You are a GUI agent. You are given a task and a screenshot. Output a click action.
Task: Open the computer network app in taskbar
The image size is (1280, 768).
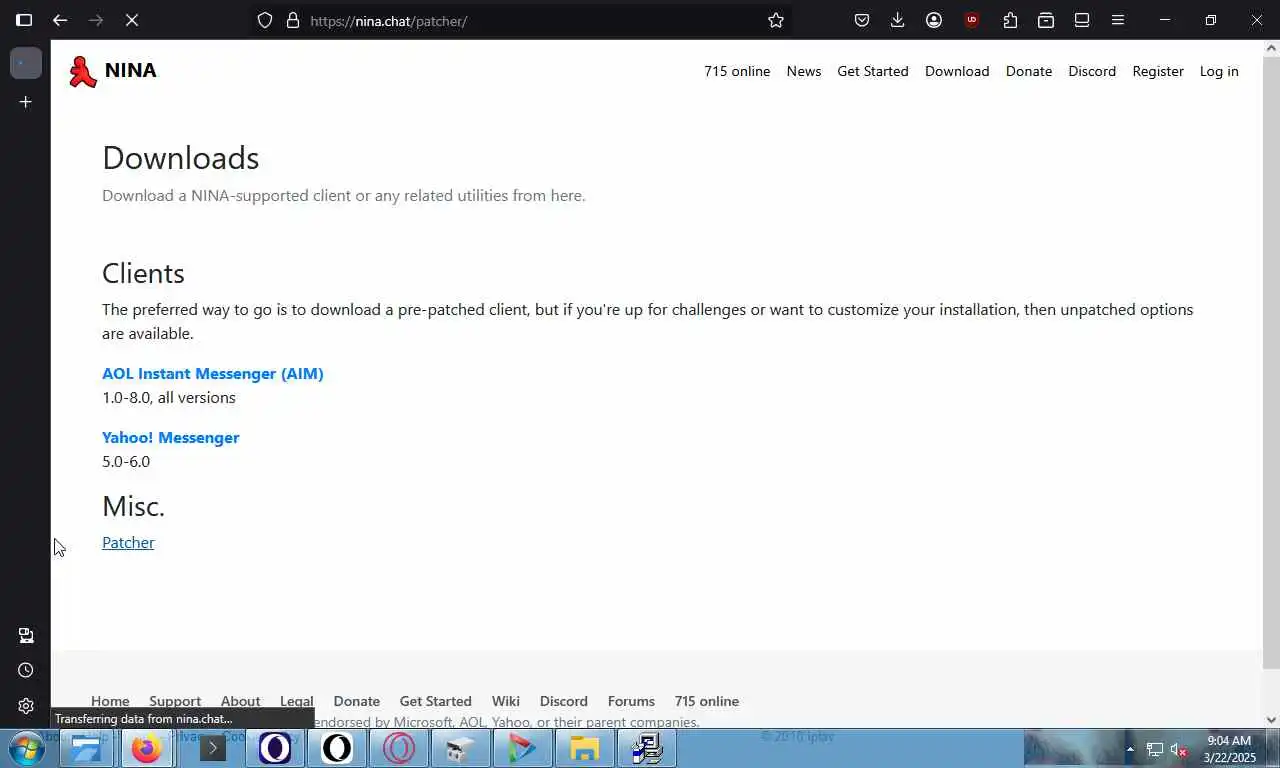coord(647,748)
